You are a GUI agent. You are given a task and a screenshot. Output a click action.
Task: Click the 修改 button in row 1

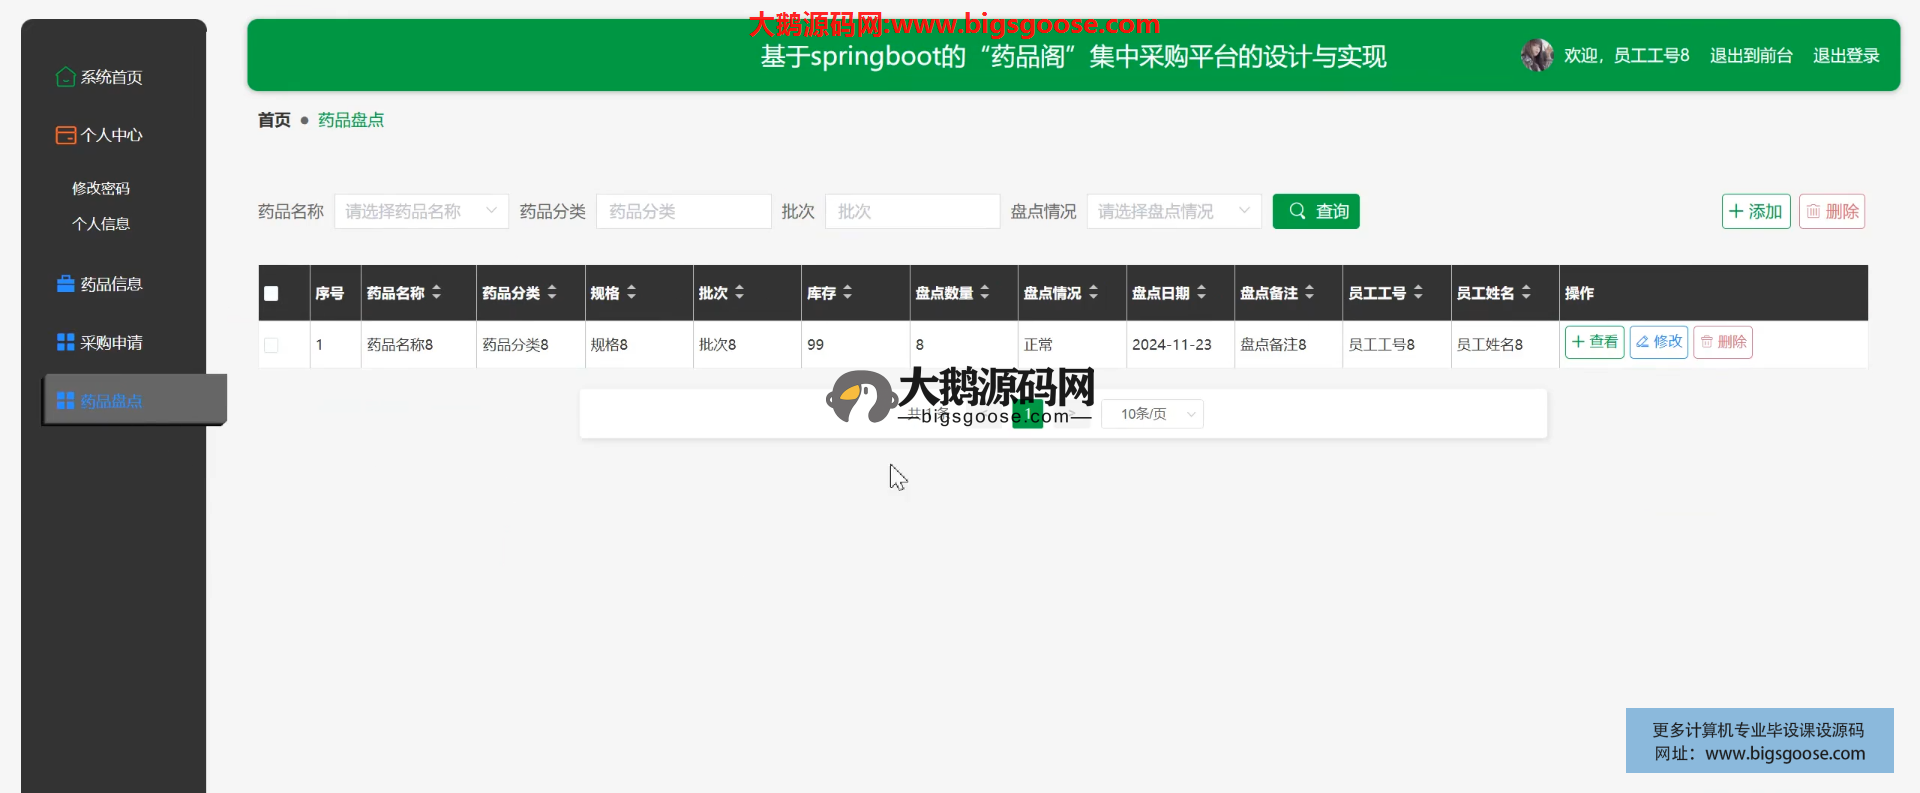click(1658, 342)
